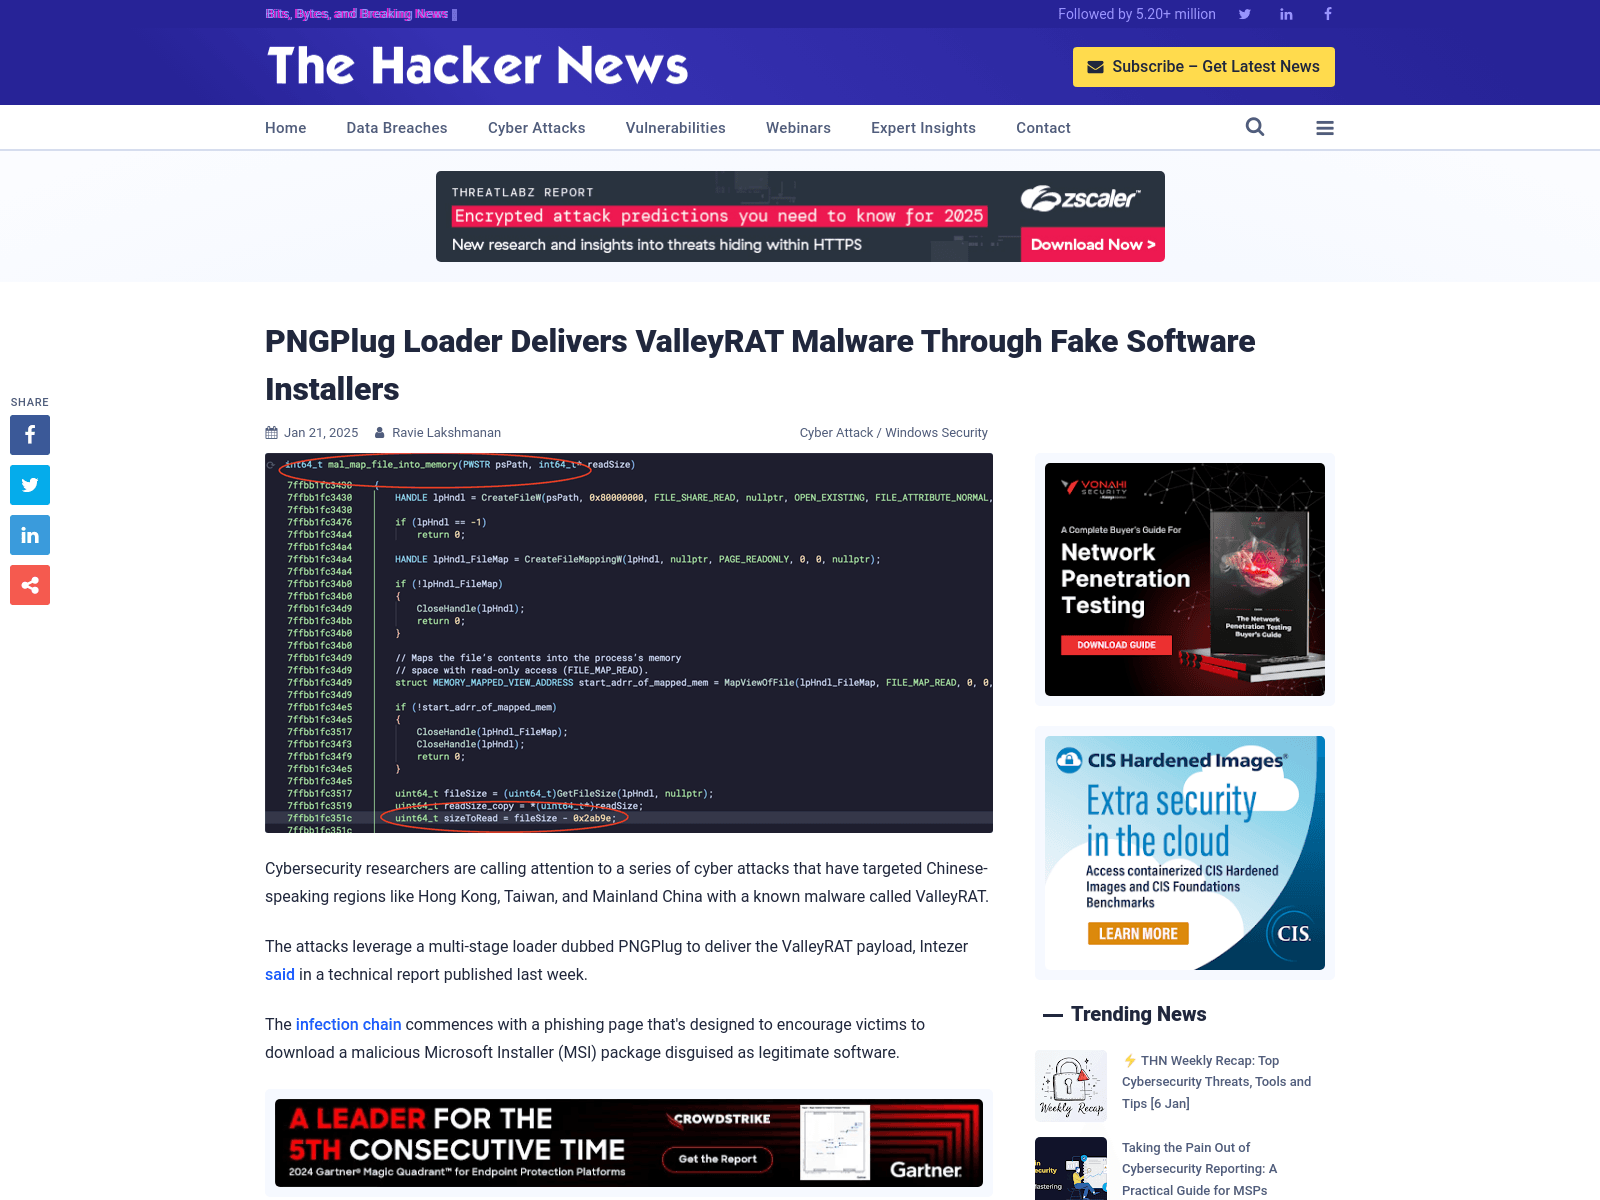Viewport: 1600px width, 1200px height.
Task: Click 'Followed by 5.20+ million' text
Action: point(1137,14)
